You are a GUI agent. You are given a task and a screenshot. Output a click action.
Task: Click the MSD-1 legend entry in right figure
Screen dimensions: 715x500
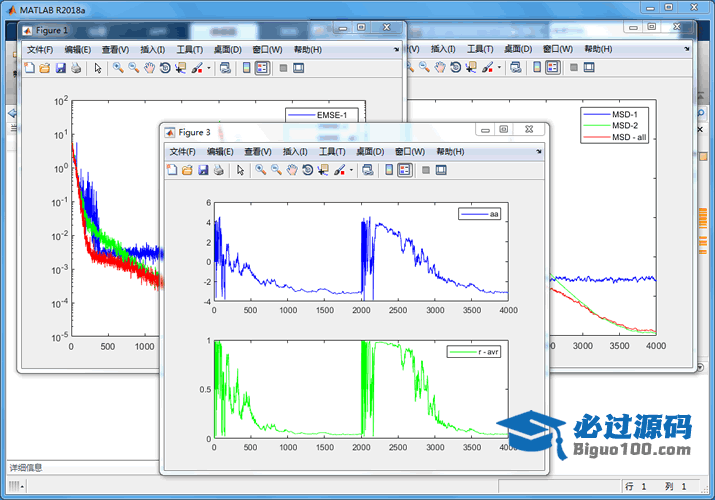click(x=615, y=114)
